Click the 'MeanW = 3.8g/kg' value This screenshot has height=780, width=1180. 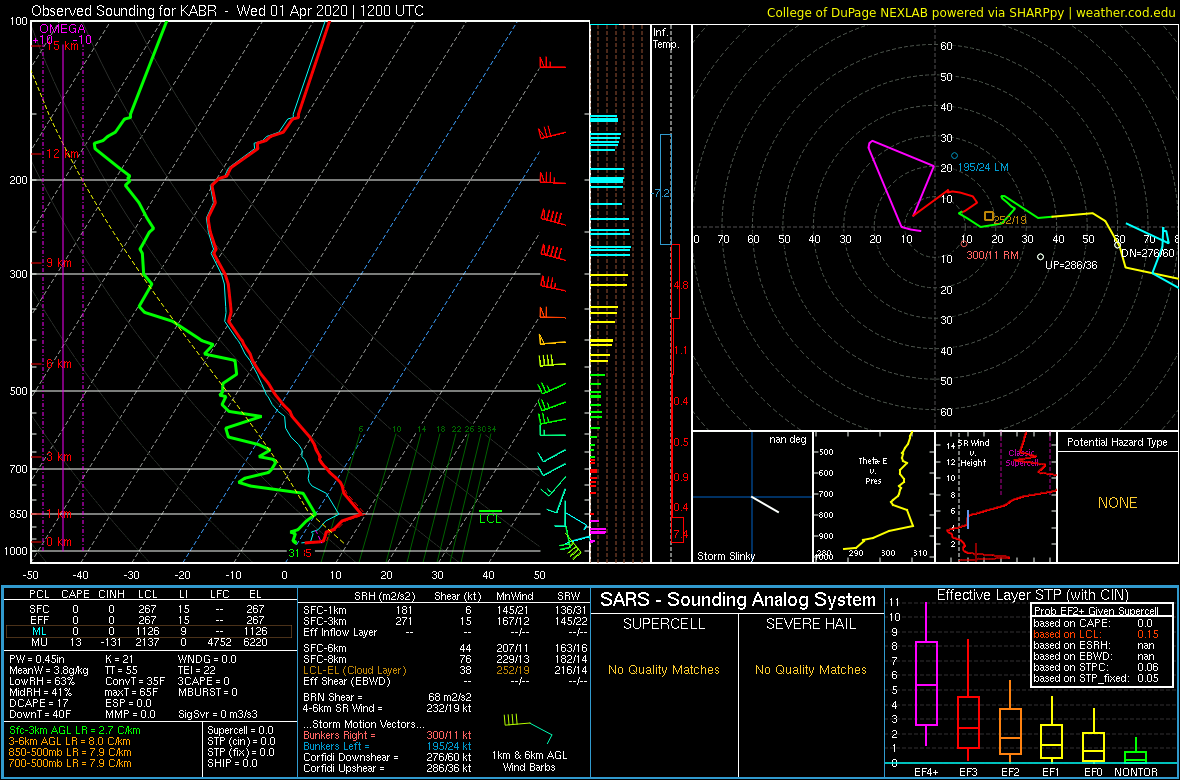(x=47, y=671)
